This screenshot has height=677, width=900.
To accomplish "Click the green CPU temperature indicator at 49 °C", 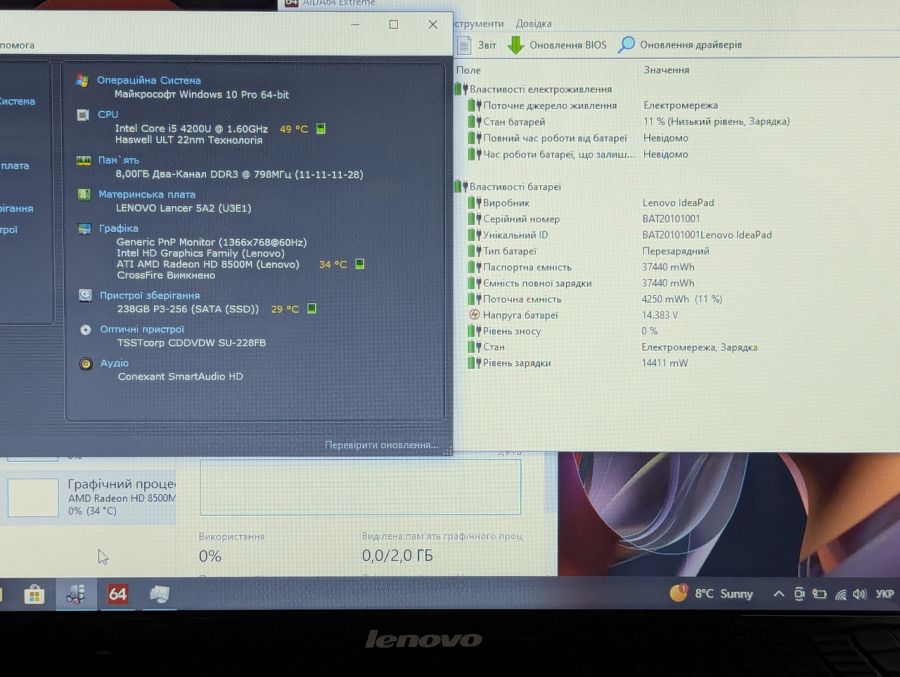I will [x=321, y=129].
